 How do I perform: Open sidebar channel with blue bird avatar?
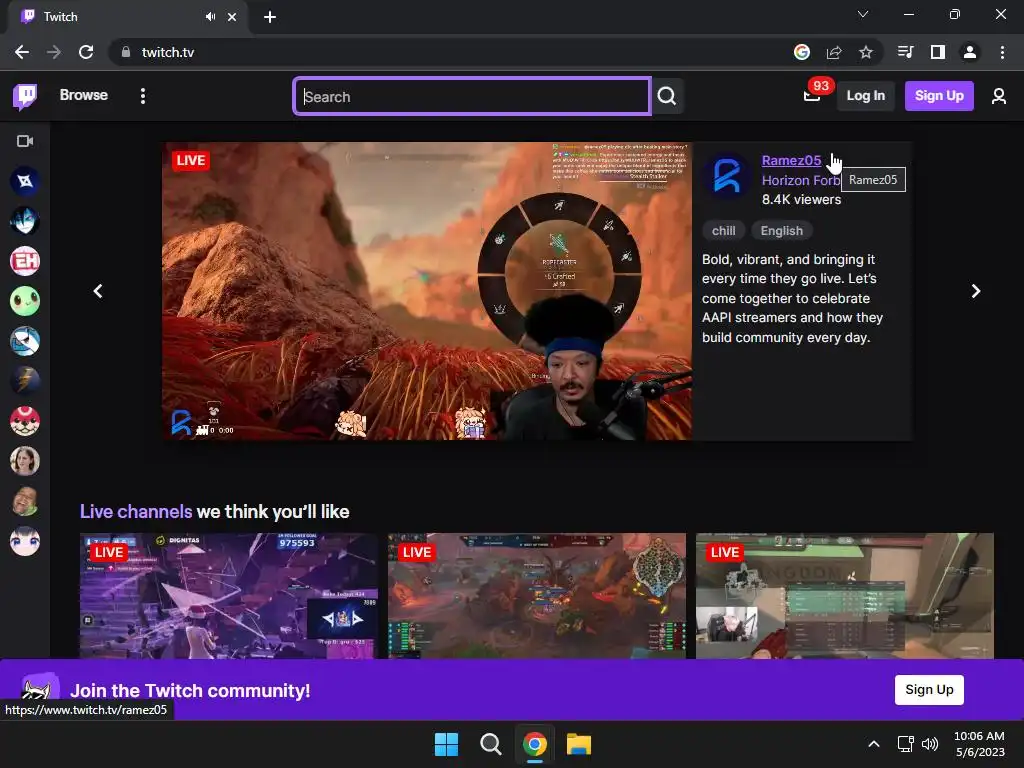pyautogui.click(x=25, y=341)
